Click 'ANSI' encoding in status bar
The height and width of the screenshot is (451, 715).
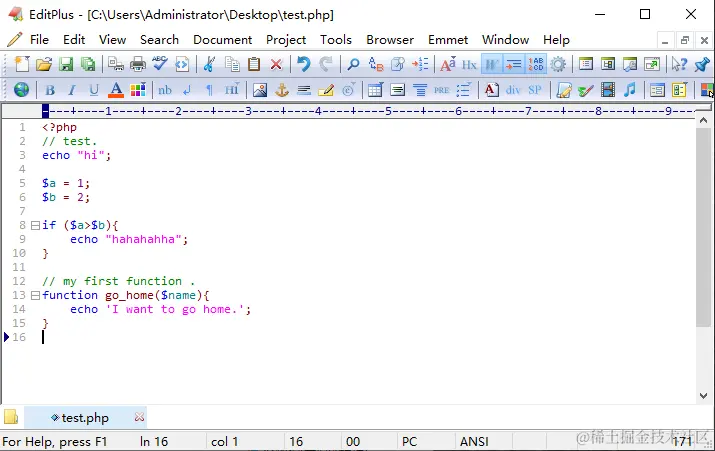(474, 441)
